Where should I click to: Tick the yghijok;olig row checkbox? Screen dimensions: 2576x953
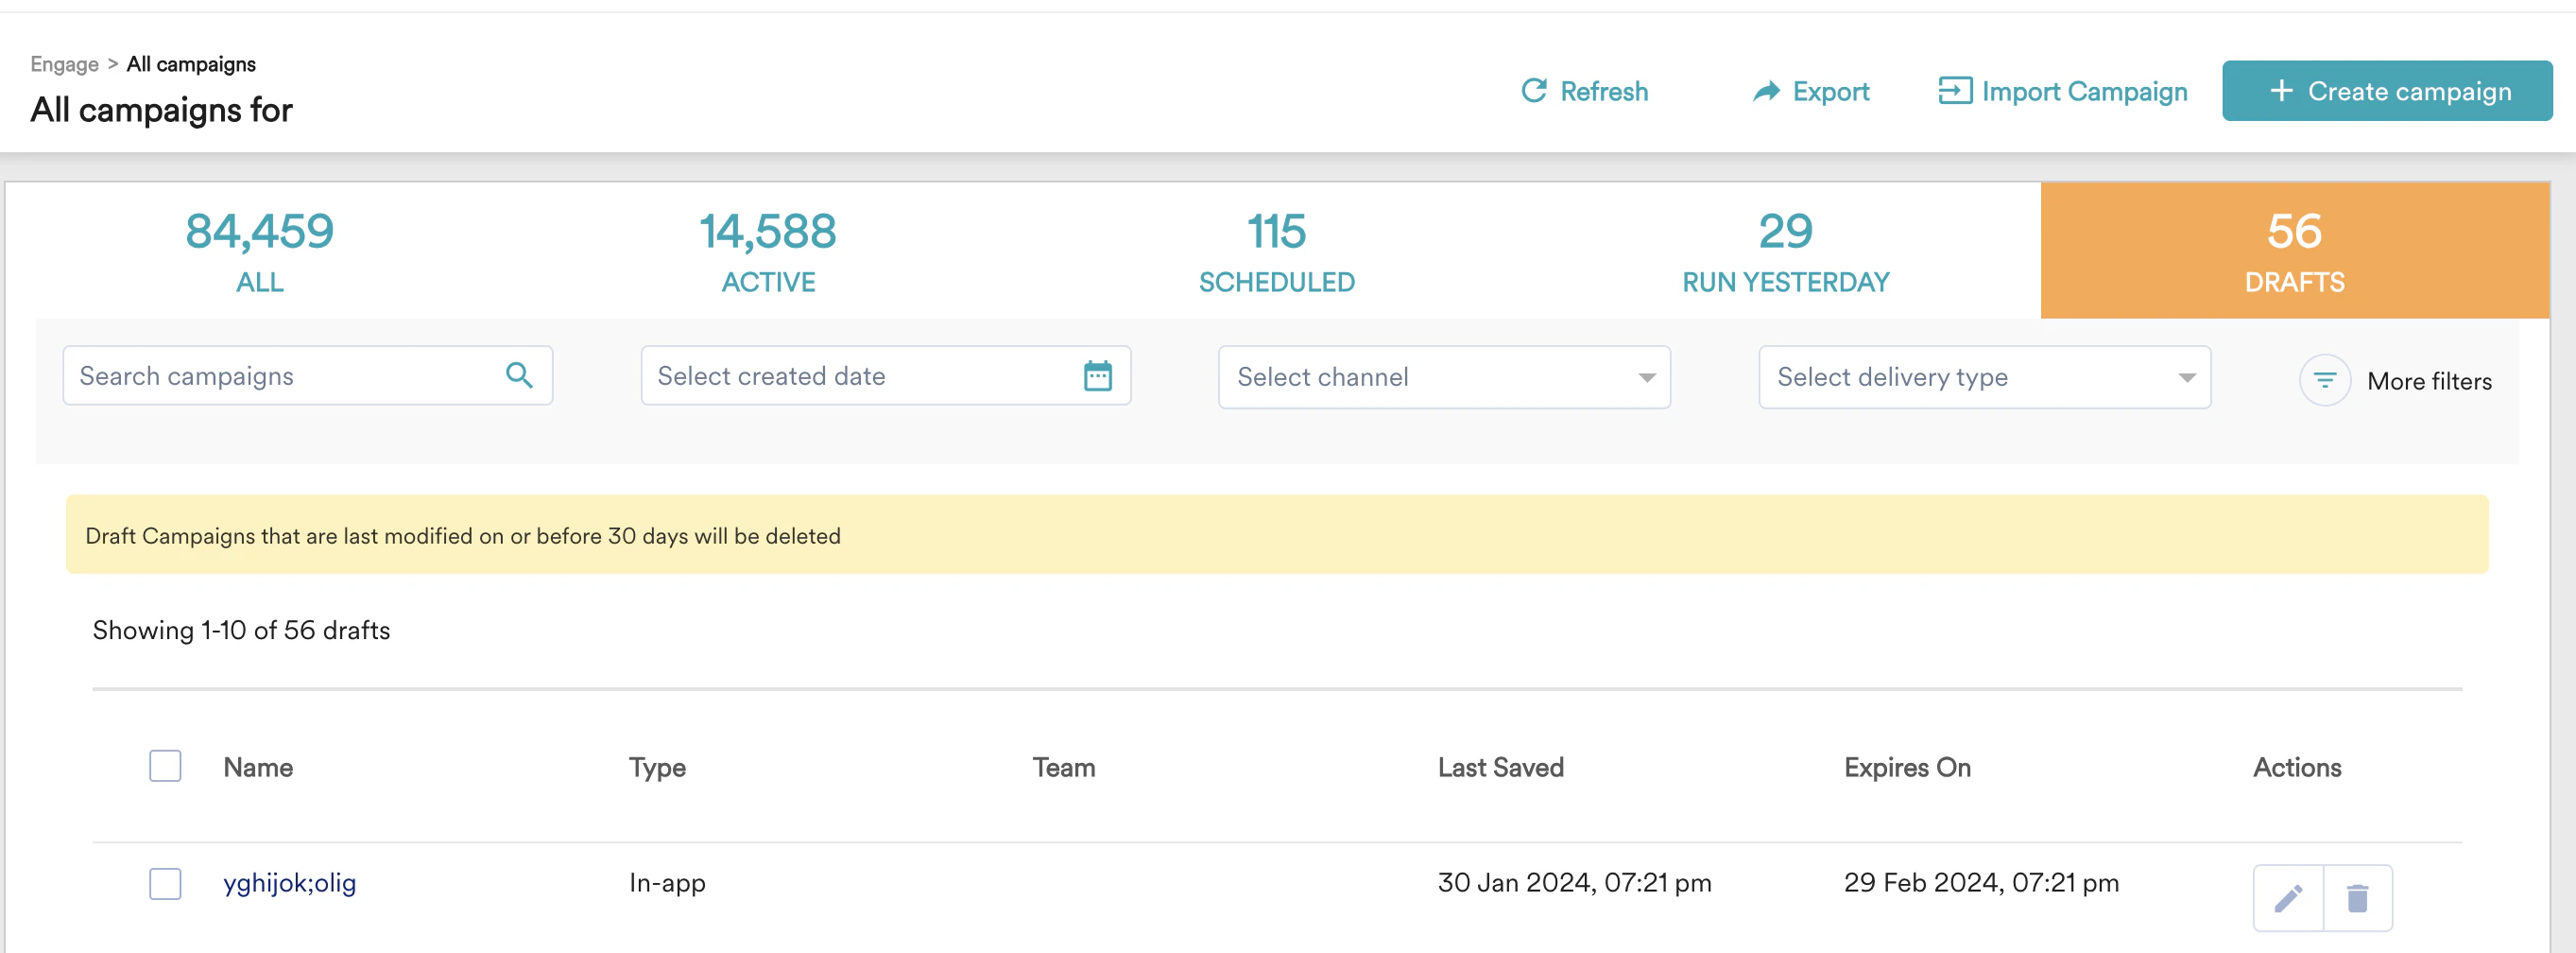[x=165, y=883]
